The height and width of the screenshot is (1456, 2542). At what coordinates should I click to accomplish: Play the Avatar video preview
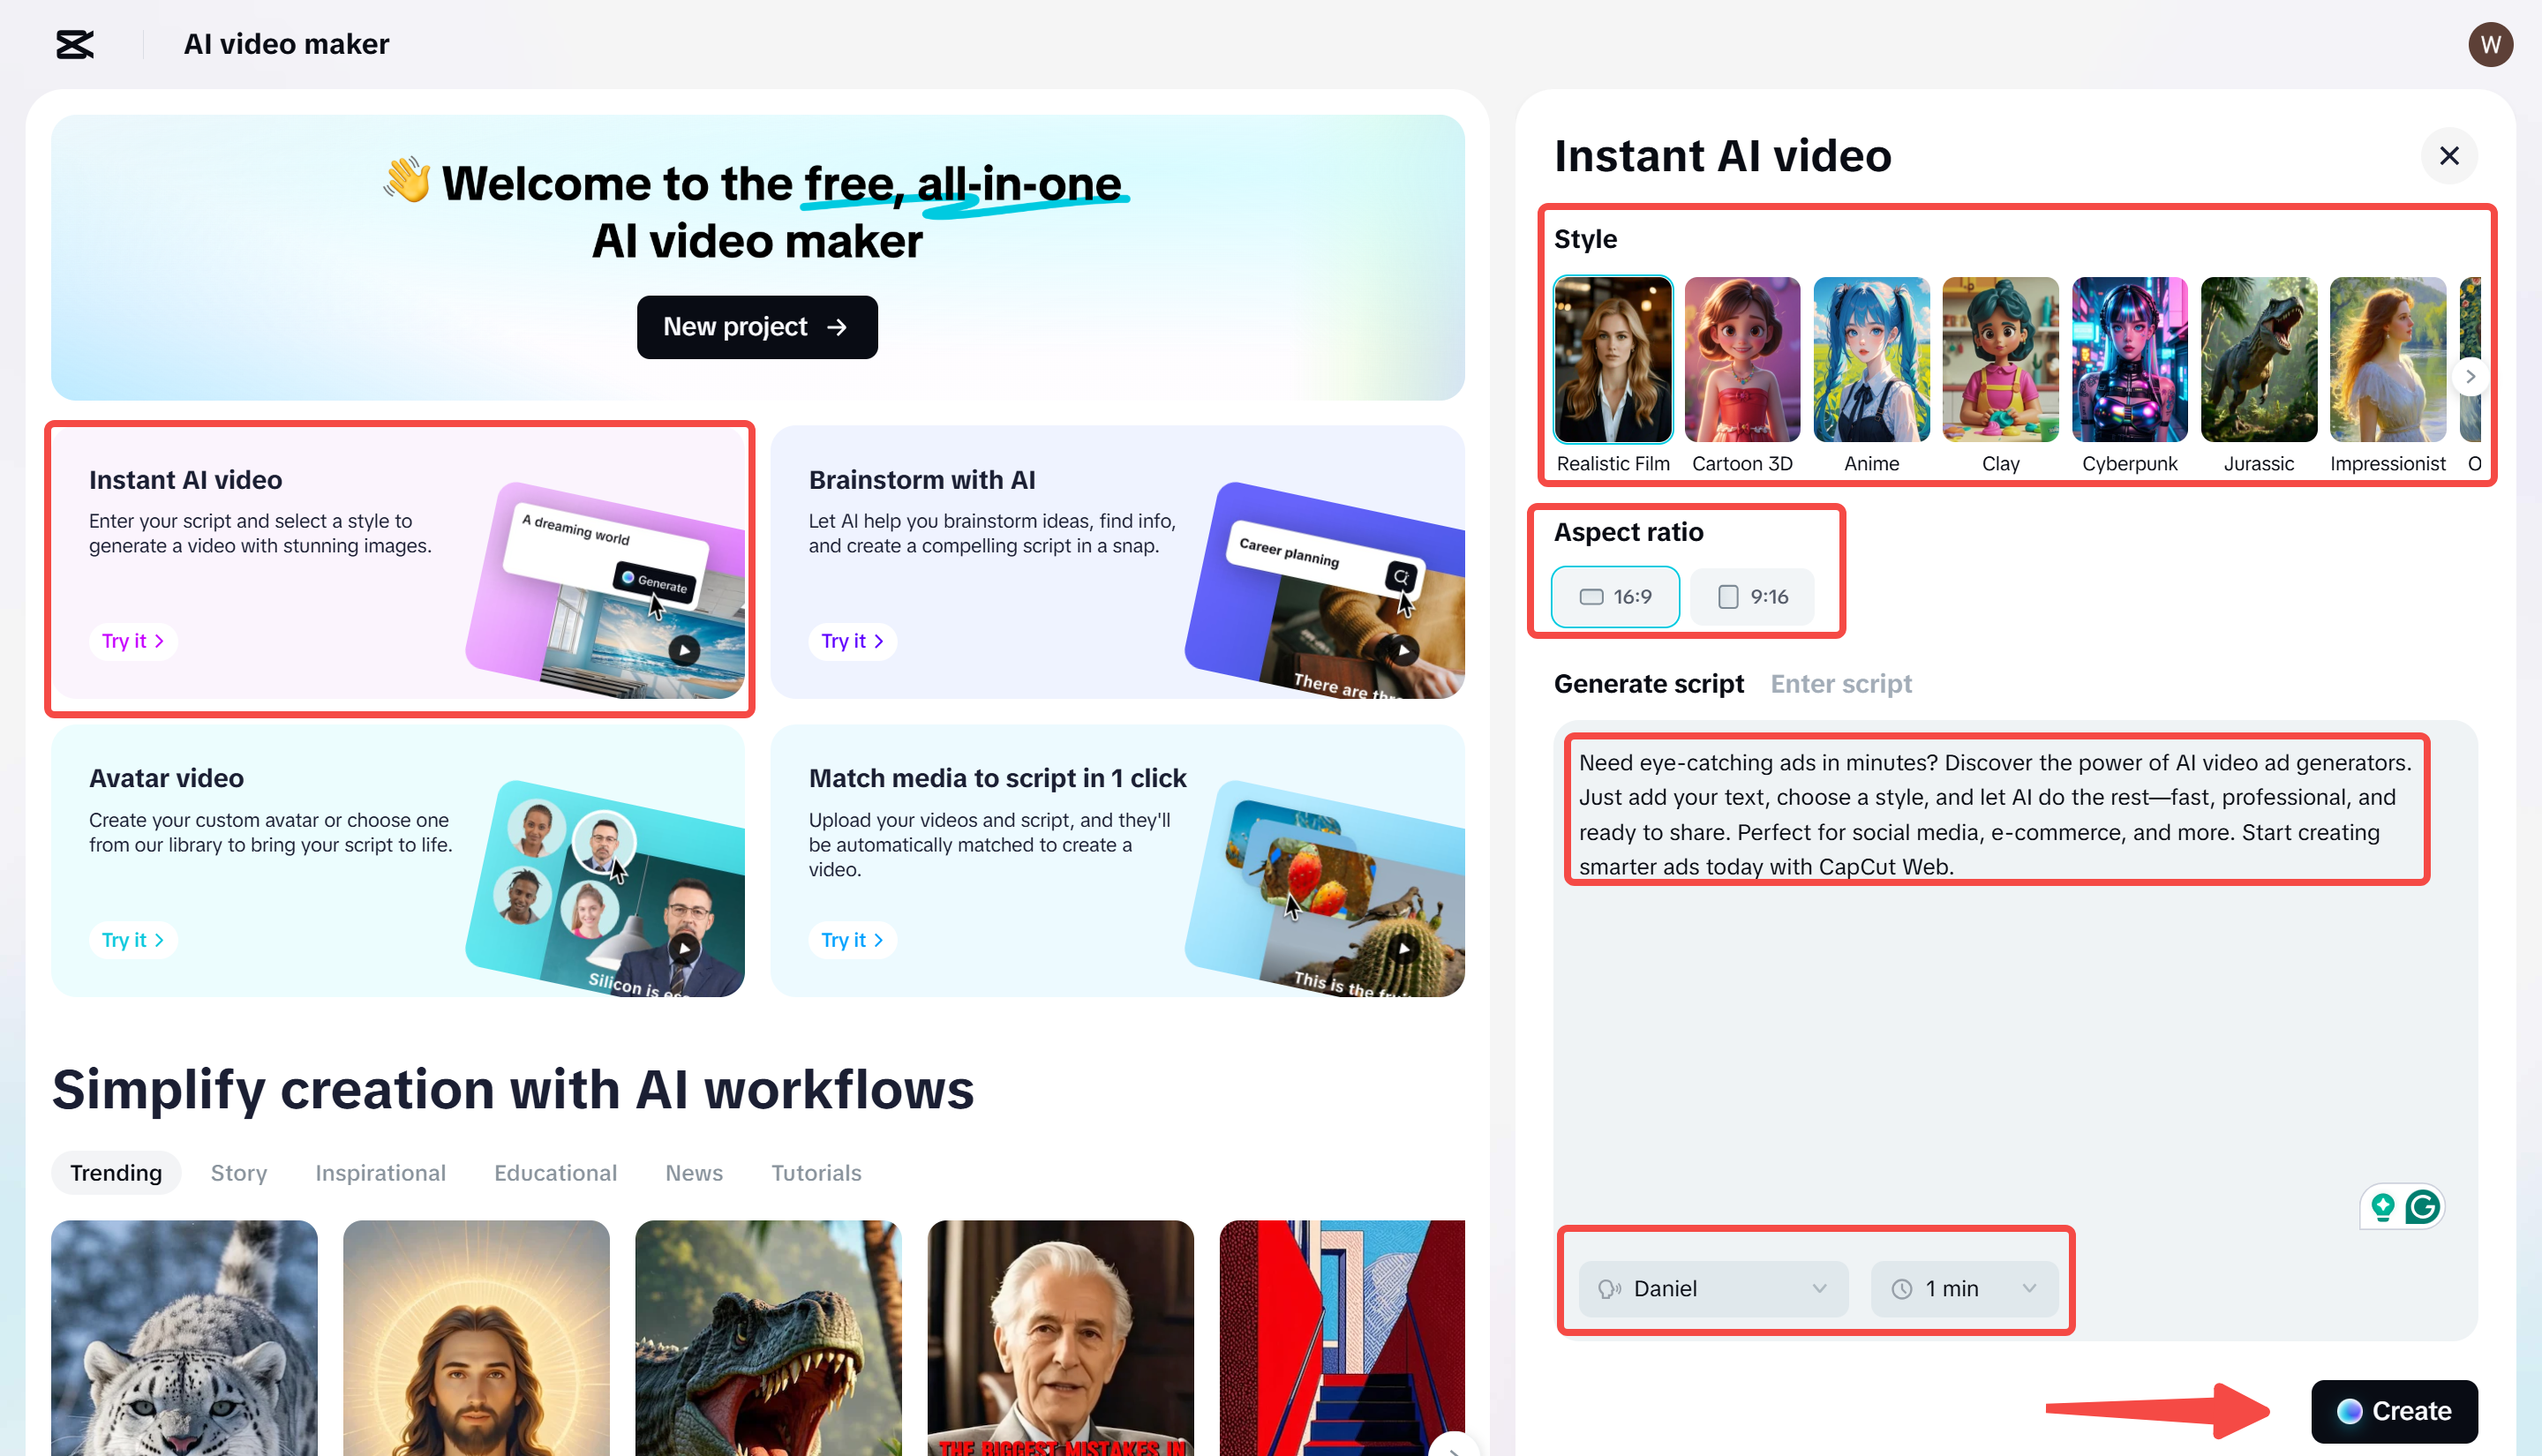pyautogui.click(x=684, y=948)
